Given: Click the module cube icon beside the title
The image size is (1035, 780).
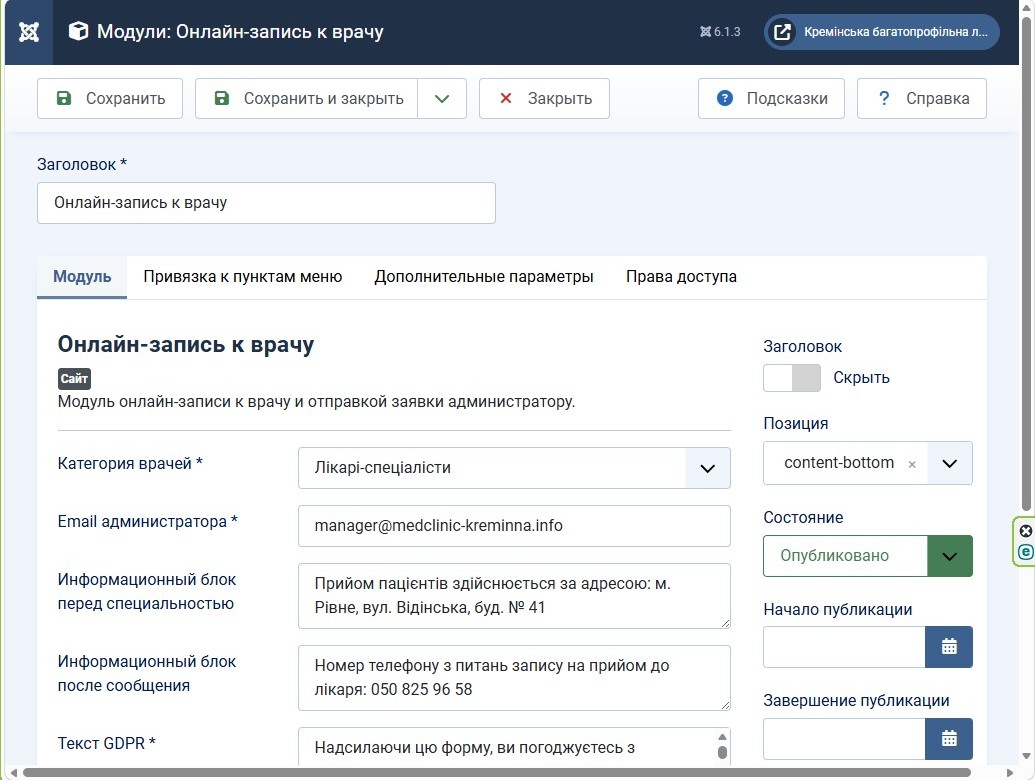Looking at the screenshot, I should [79, 32].
